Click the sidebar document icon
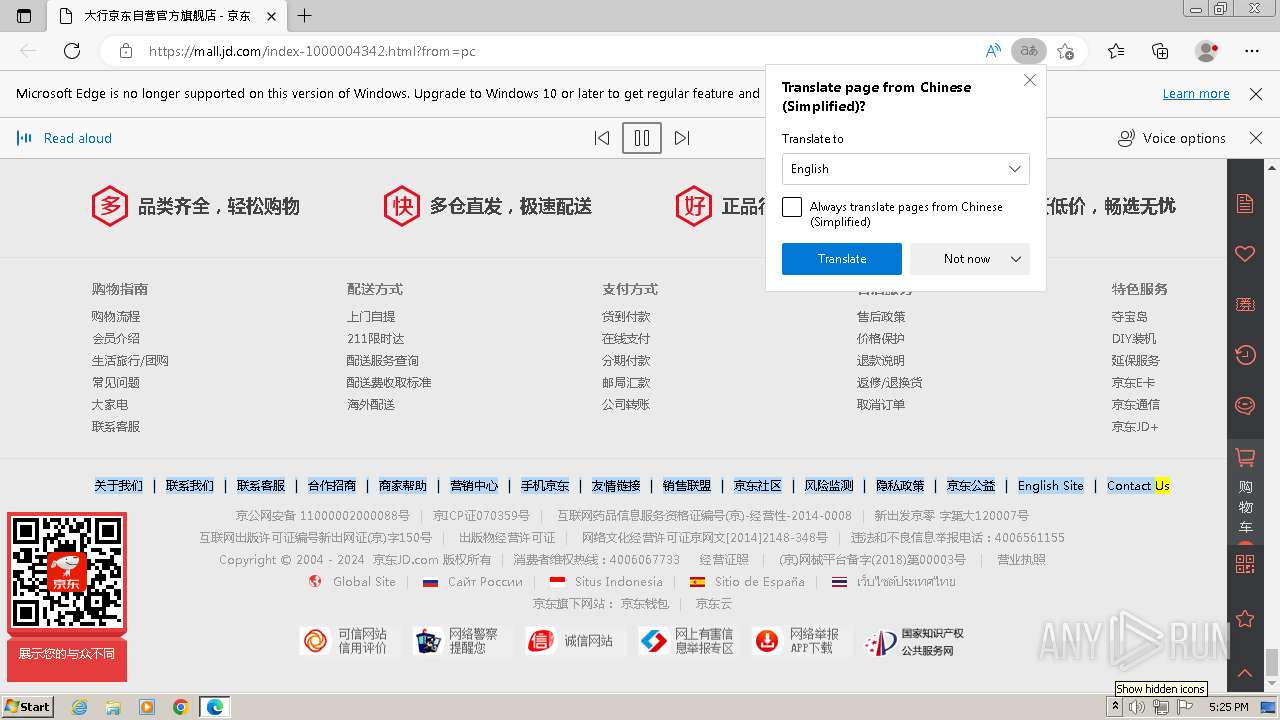The height and width of the screenshot is (720, 1280). click(x=1245, y=204)
